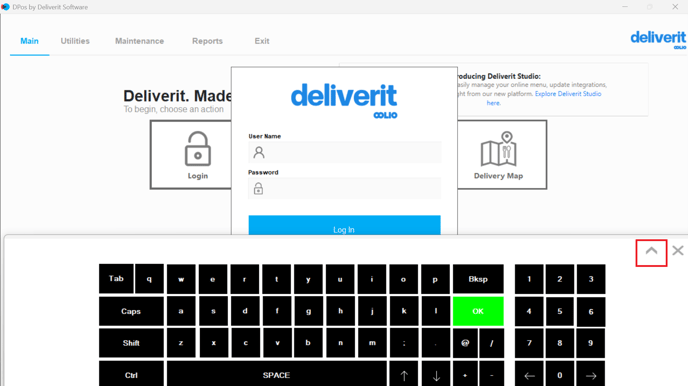Click into the User Name field
Image resolution: width=688 pixels, height=386 pixels.
(x=344, y=152)
